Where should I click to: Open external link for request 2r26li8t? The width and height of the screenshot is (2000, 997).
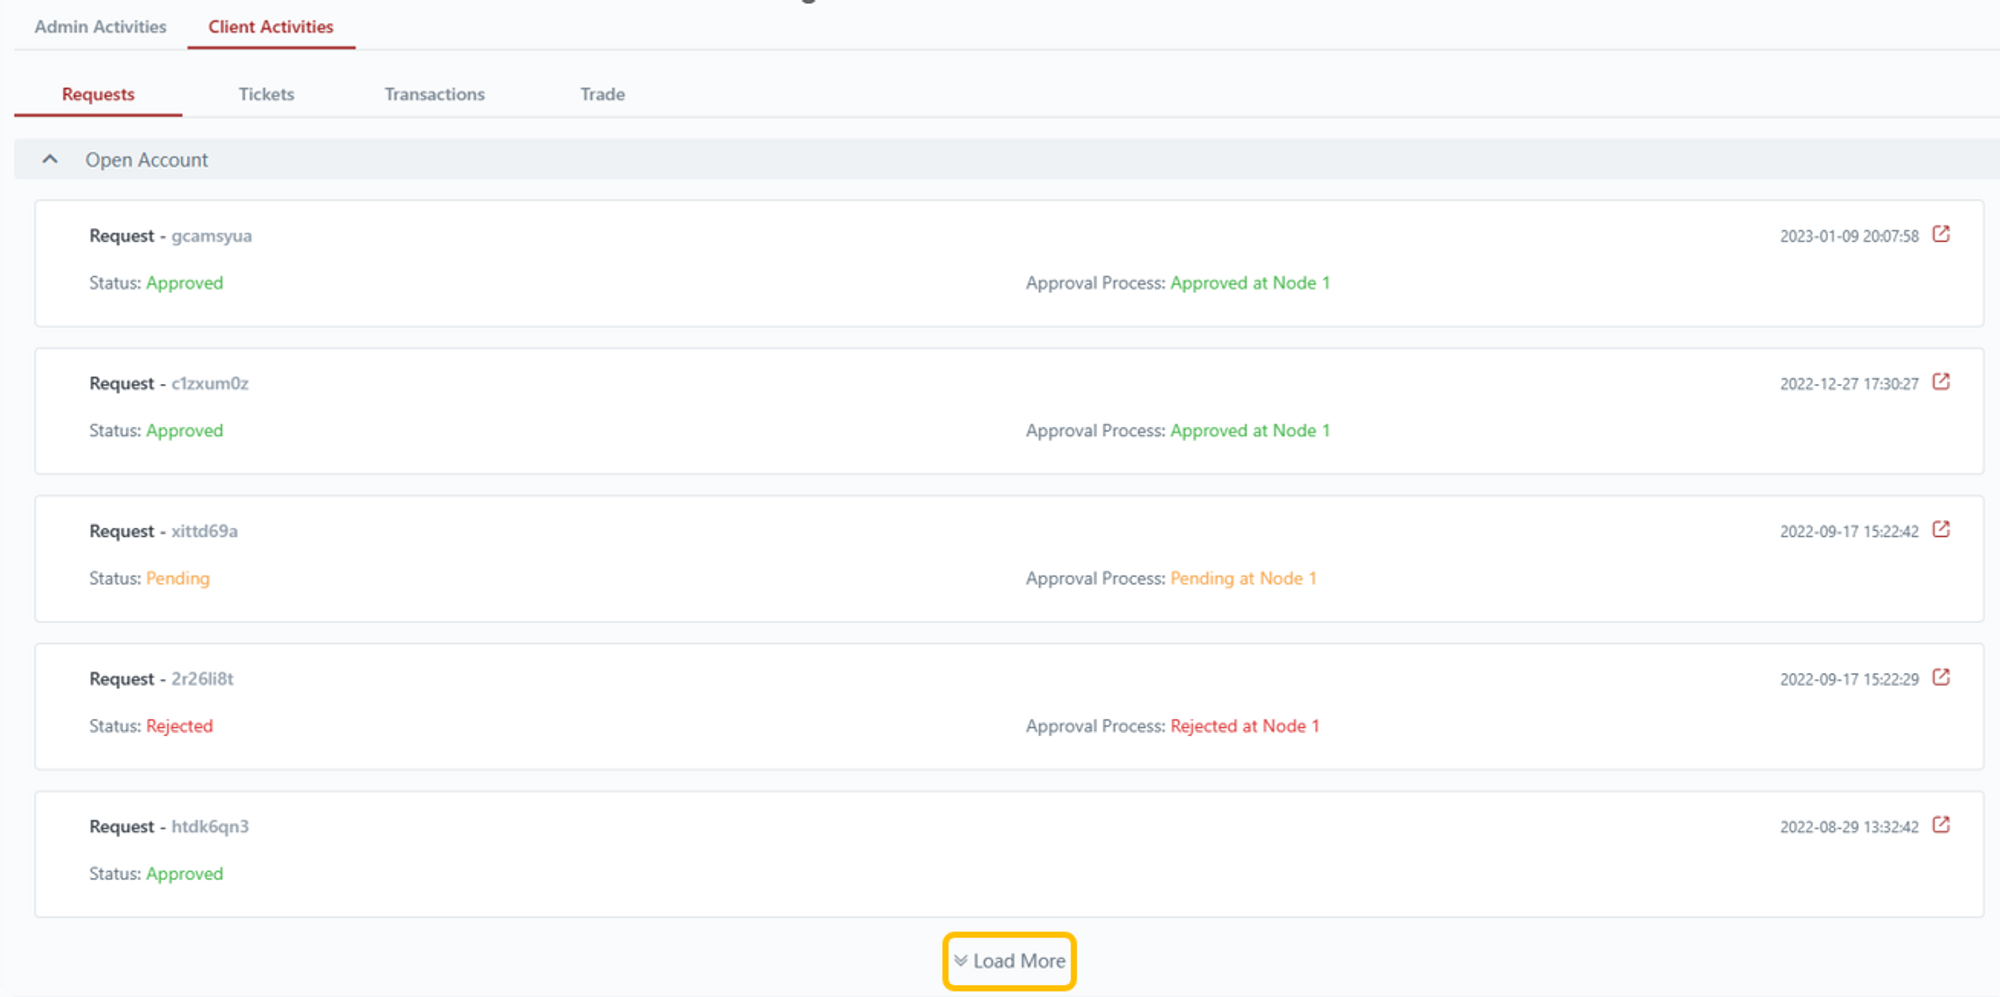(x=1941, y=678)
